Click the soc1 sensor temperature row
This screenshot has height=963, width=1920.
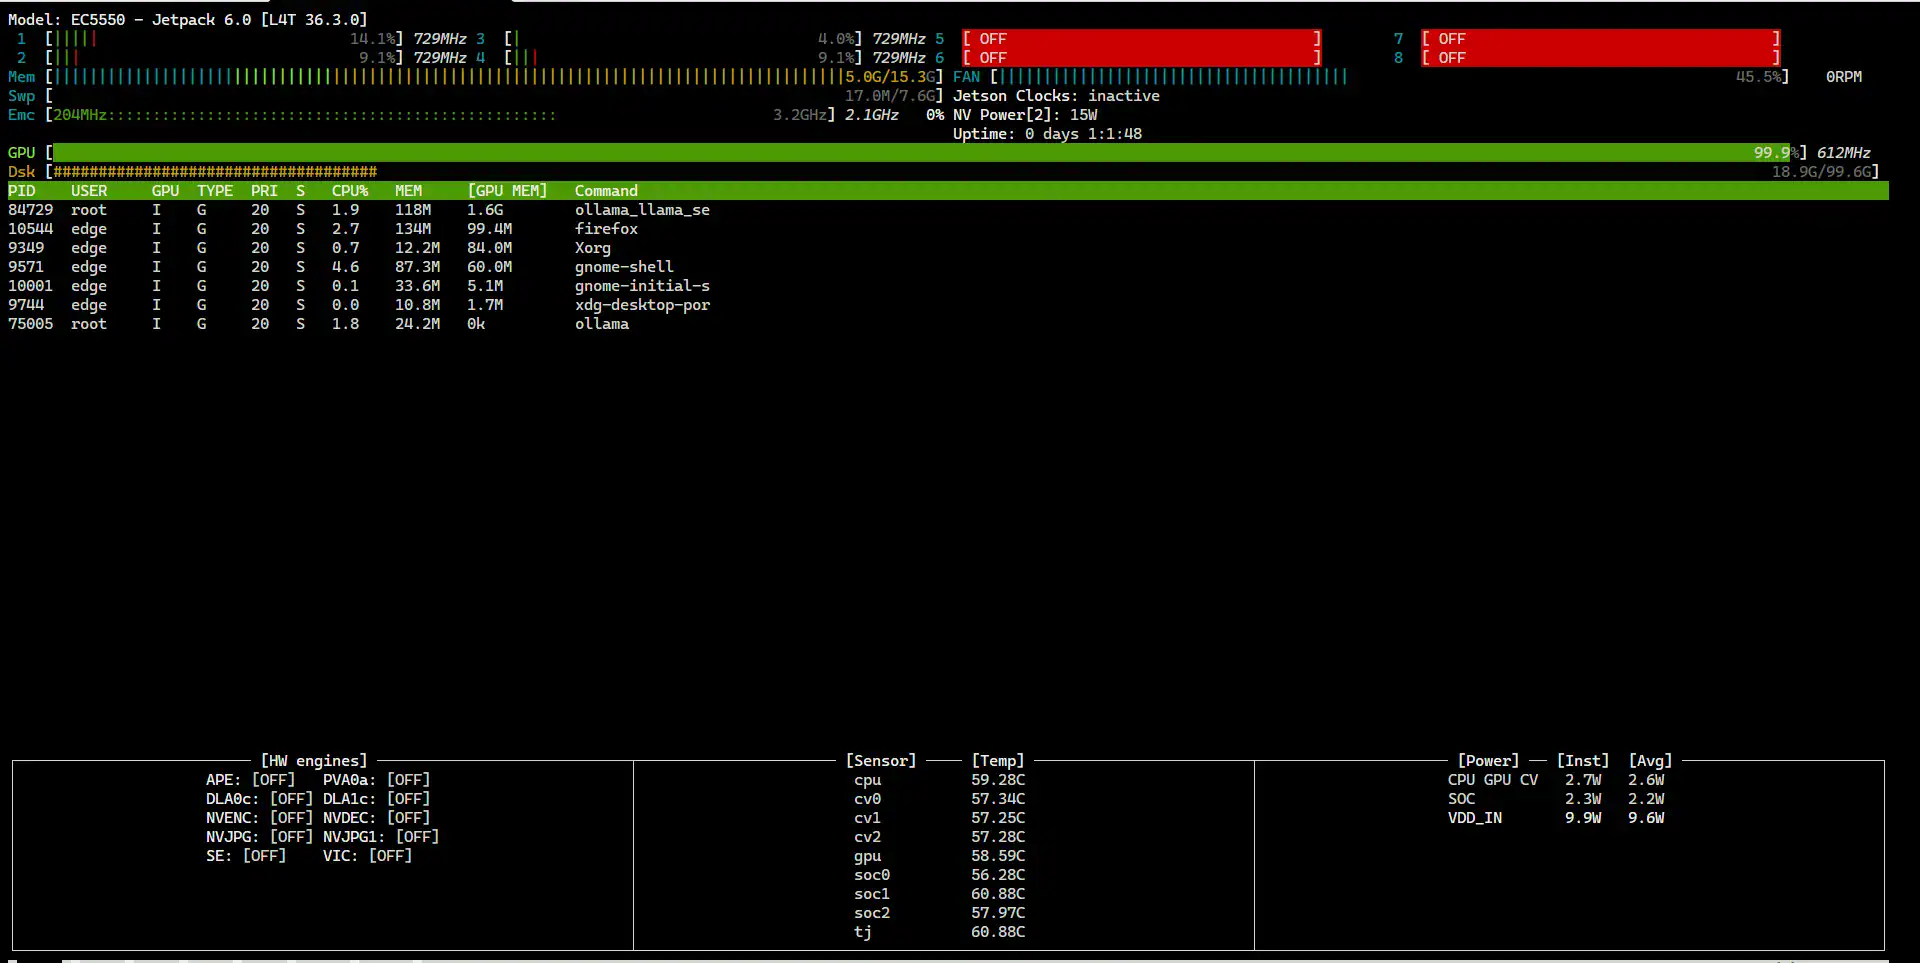pyautogui.click(x=939, y=894)
